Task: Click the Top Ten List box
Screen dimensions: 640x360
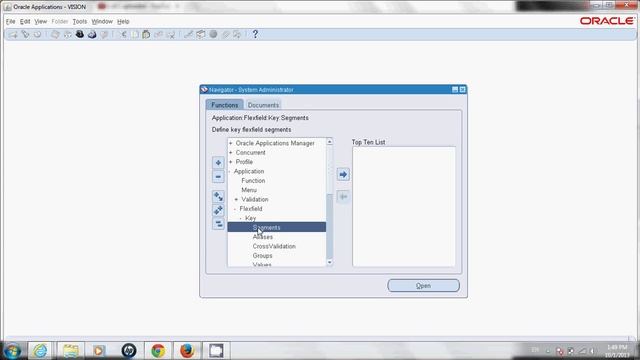Action: (404, 207)
